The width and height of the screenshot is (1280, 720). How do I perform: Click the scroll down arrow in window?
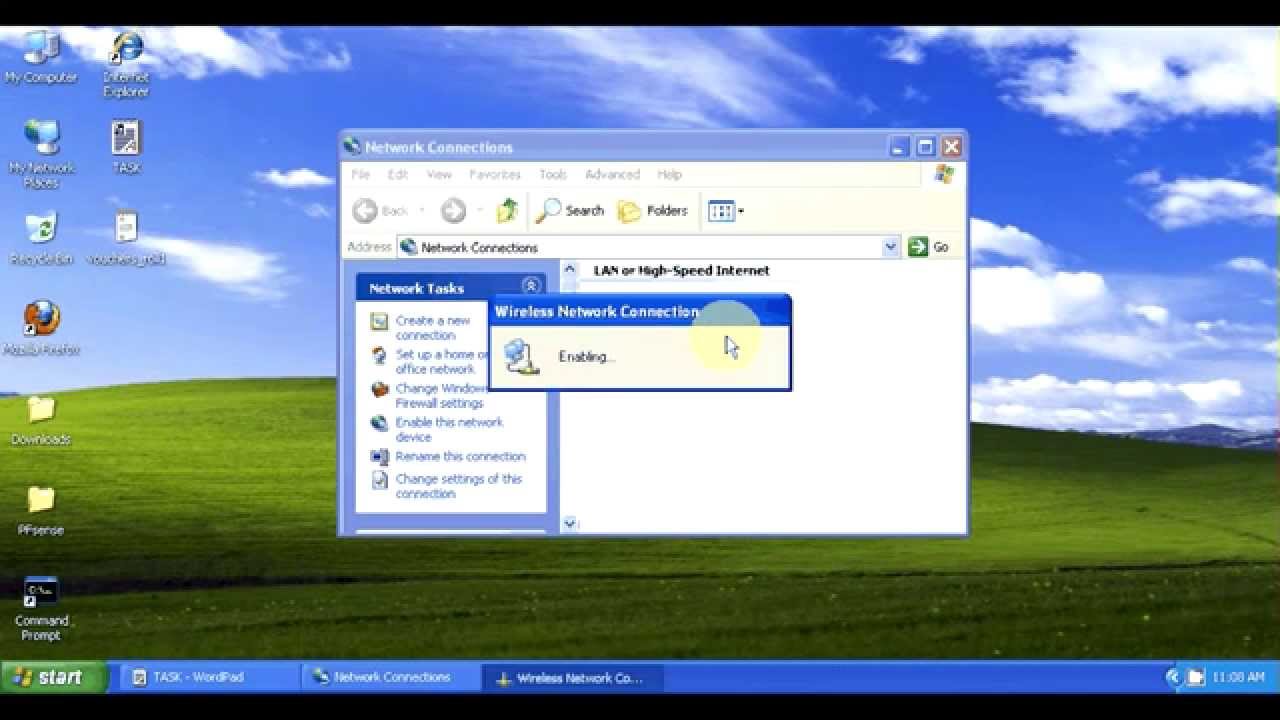click(570, 523)
